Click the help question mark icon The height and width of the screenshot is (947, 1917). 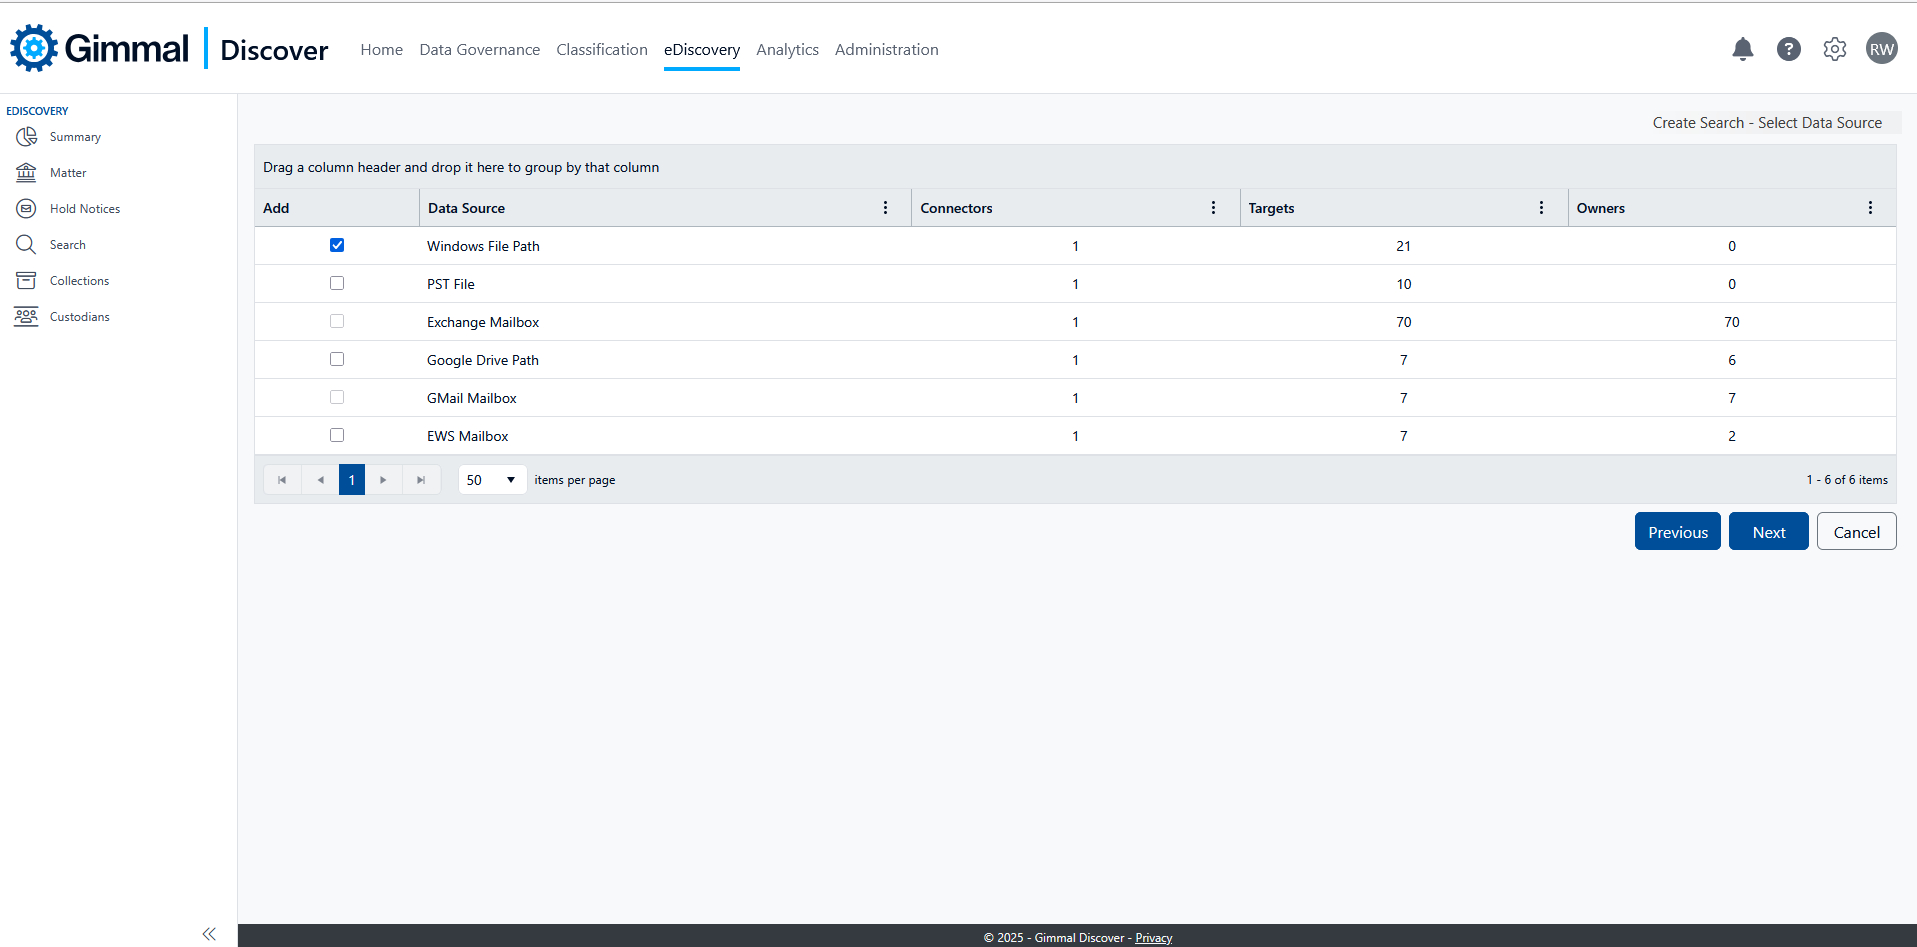[1788, 49]
